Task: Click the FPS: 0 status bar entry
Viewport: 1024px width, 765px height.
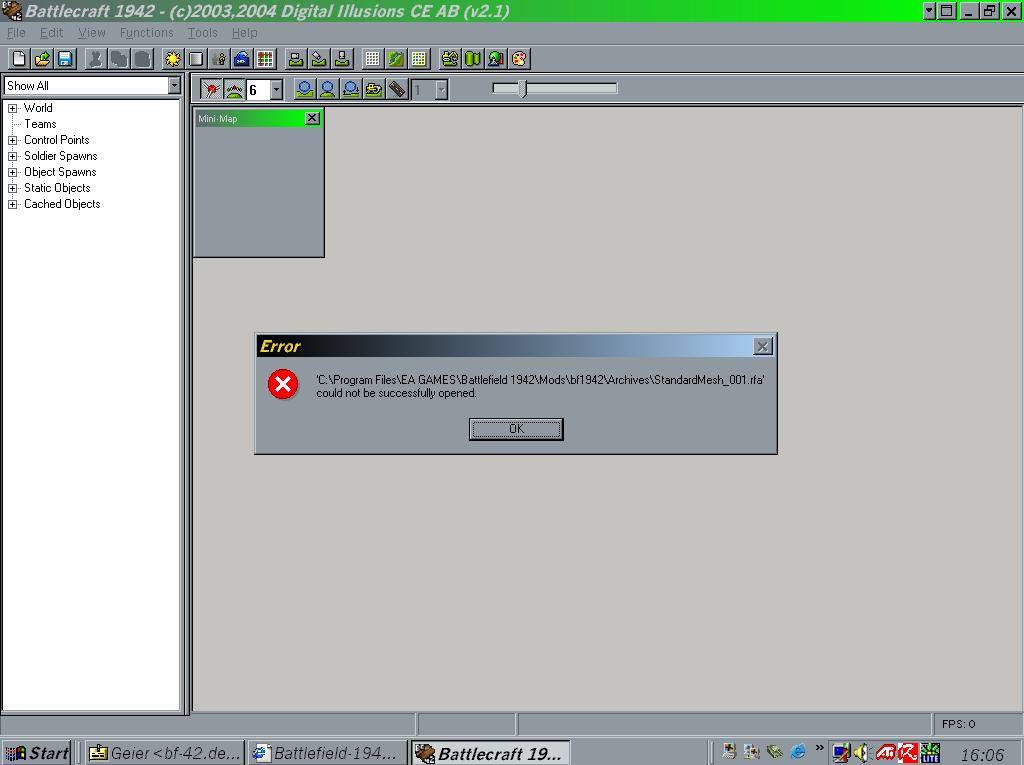Action: [x=958, y=724]
